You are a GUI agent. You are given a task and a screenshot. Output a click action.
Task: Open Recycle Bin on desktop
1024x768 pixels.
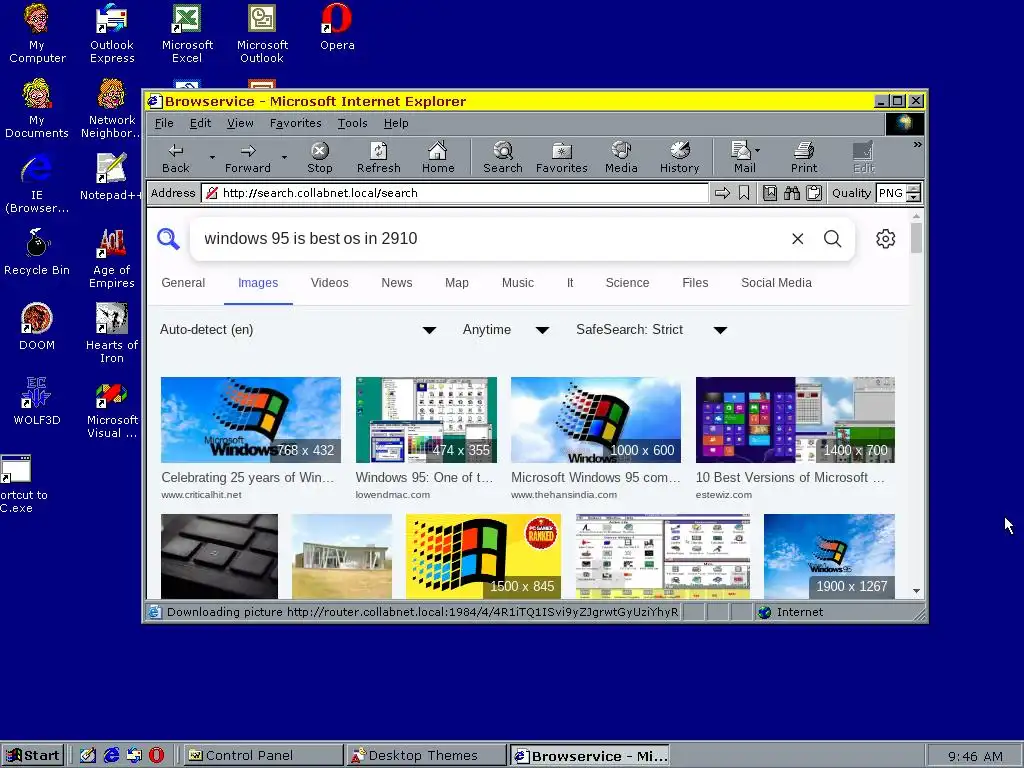[x=37, y=252]
